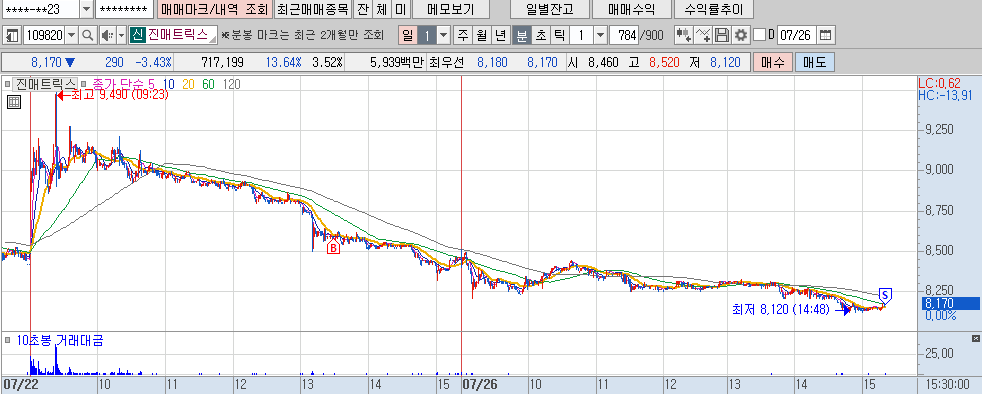The width and height of the screenshot is (982, 394).
Task: Click the 신 badge beside 진매트릭스
Action: click(x=137, y=35)
